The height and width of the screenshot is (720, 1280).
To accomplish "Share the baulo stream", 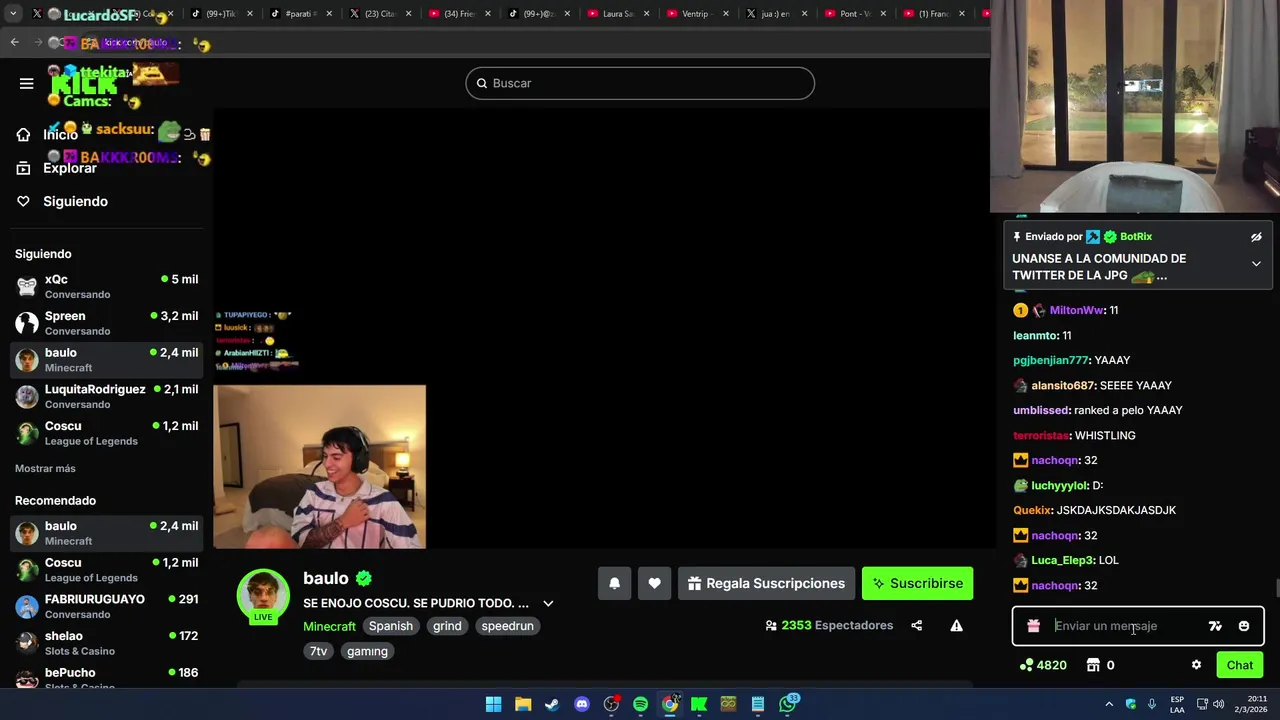I will [x=916, y=626].
